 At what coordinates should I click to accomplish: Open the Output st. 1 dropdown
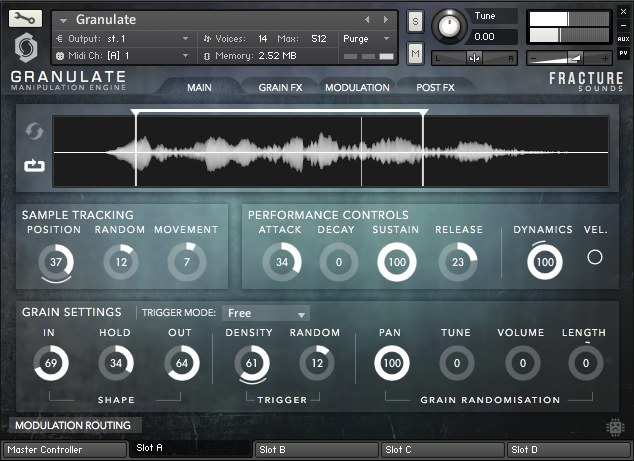123,39
